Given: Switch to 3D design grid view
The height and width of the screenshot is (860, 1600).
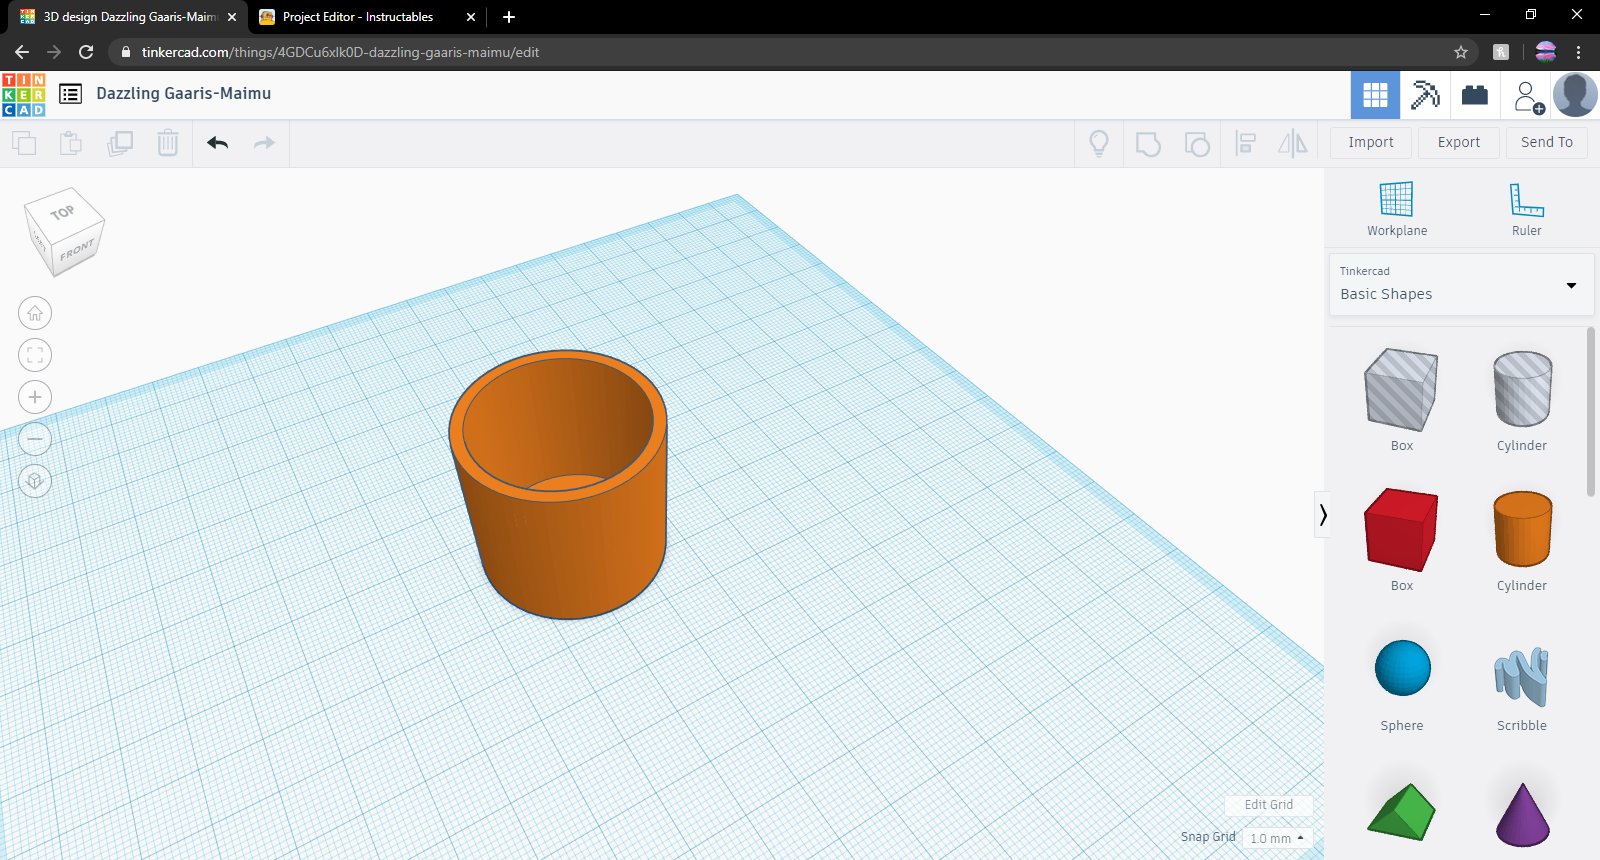Looking at the screenshot, I should [1375, 95].
